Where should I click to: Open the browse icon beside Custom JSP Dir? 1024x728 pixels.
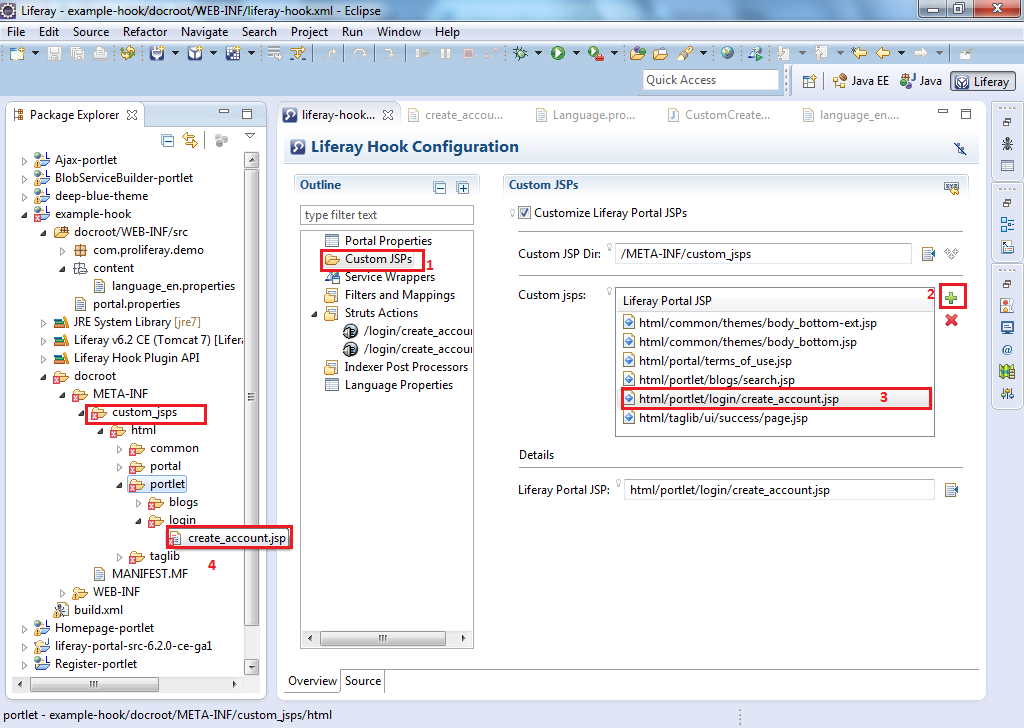[927, 254]
